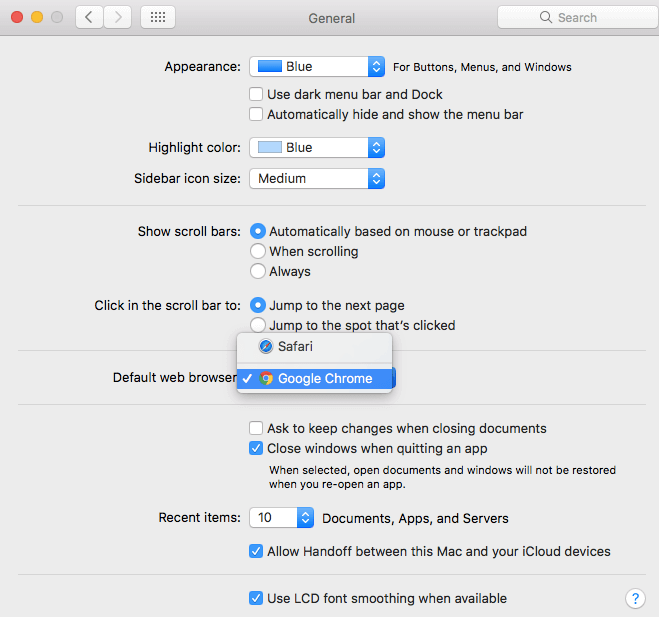
Task: Go forward with the right chevron button
Action: tap(118, 17)
